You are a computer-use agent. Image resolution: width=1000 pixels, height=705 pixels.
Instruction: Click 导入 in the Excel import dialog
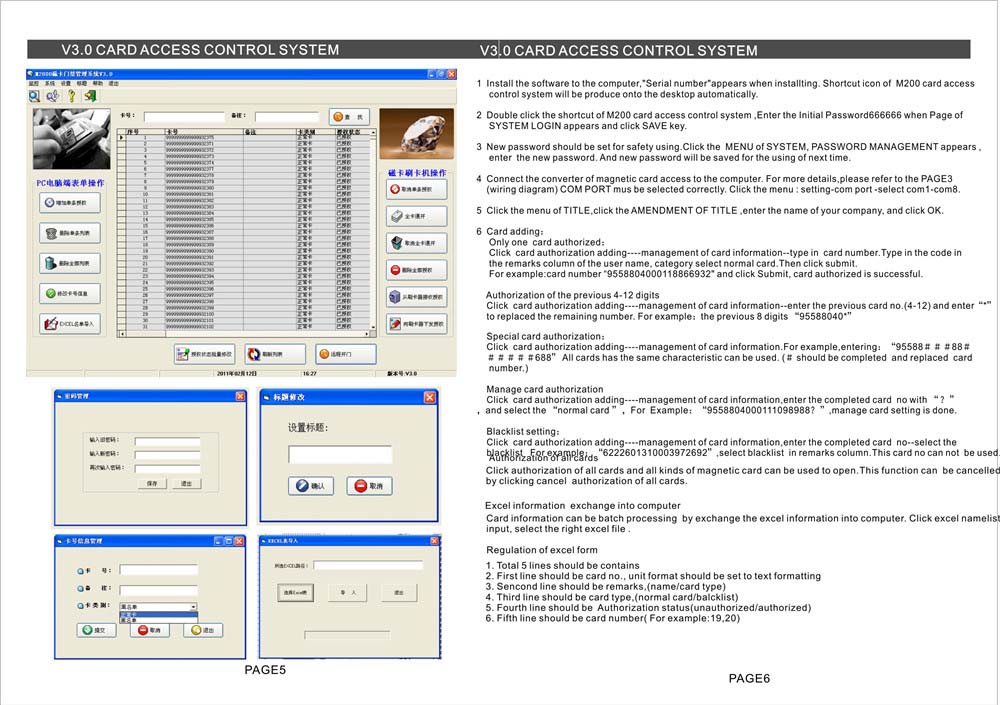tap(348, 593)
